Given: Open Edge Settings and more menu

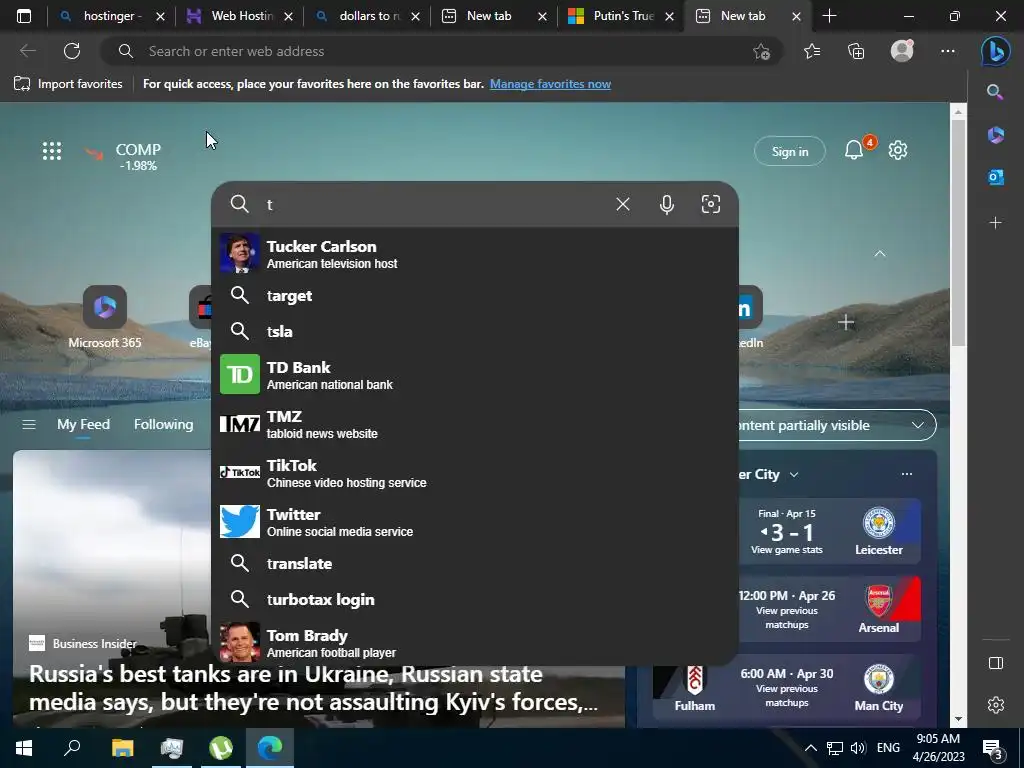Looking at the screenshot, I should pos(948,51).
